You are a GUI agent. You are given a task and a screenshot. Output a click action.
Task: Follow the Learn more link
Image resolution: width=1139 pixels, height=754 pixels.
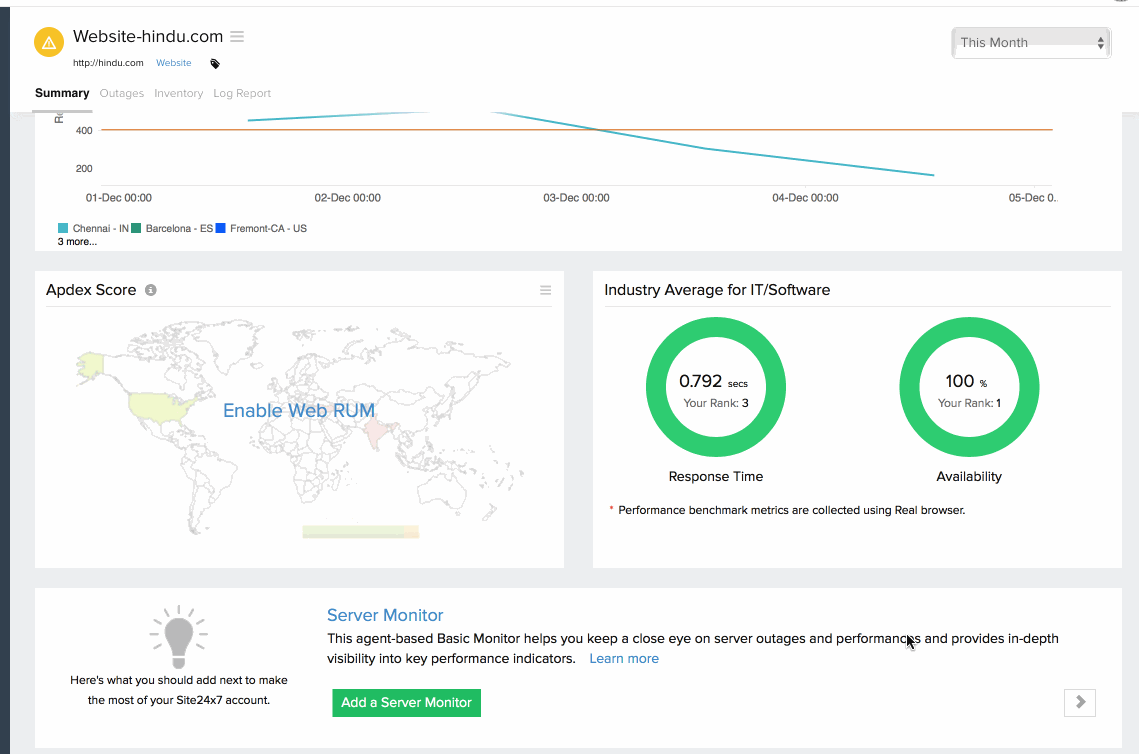click(x=624, y=658)
